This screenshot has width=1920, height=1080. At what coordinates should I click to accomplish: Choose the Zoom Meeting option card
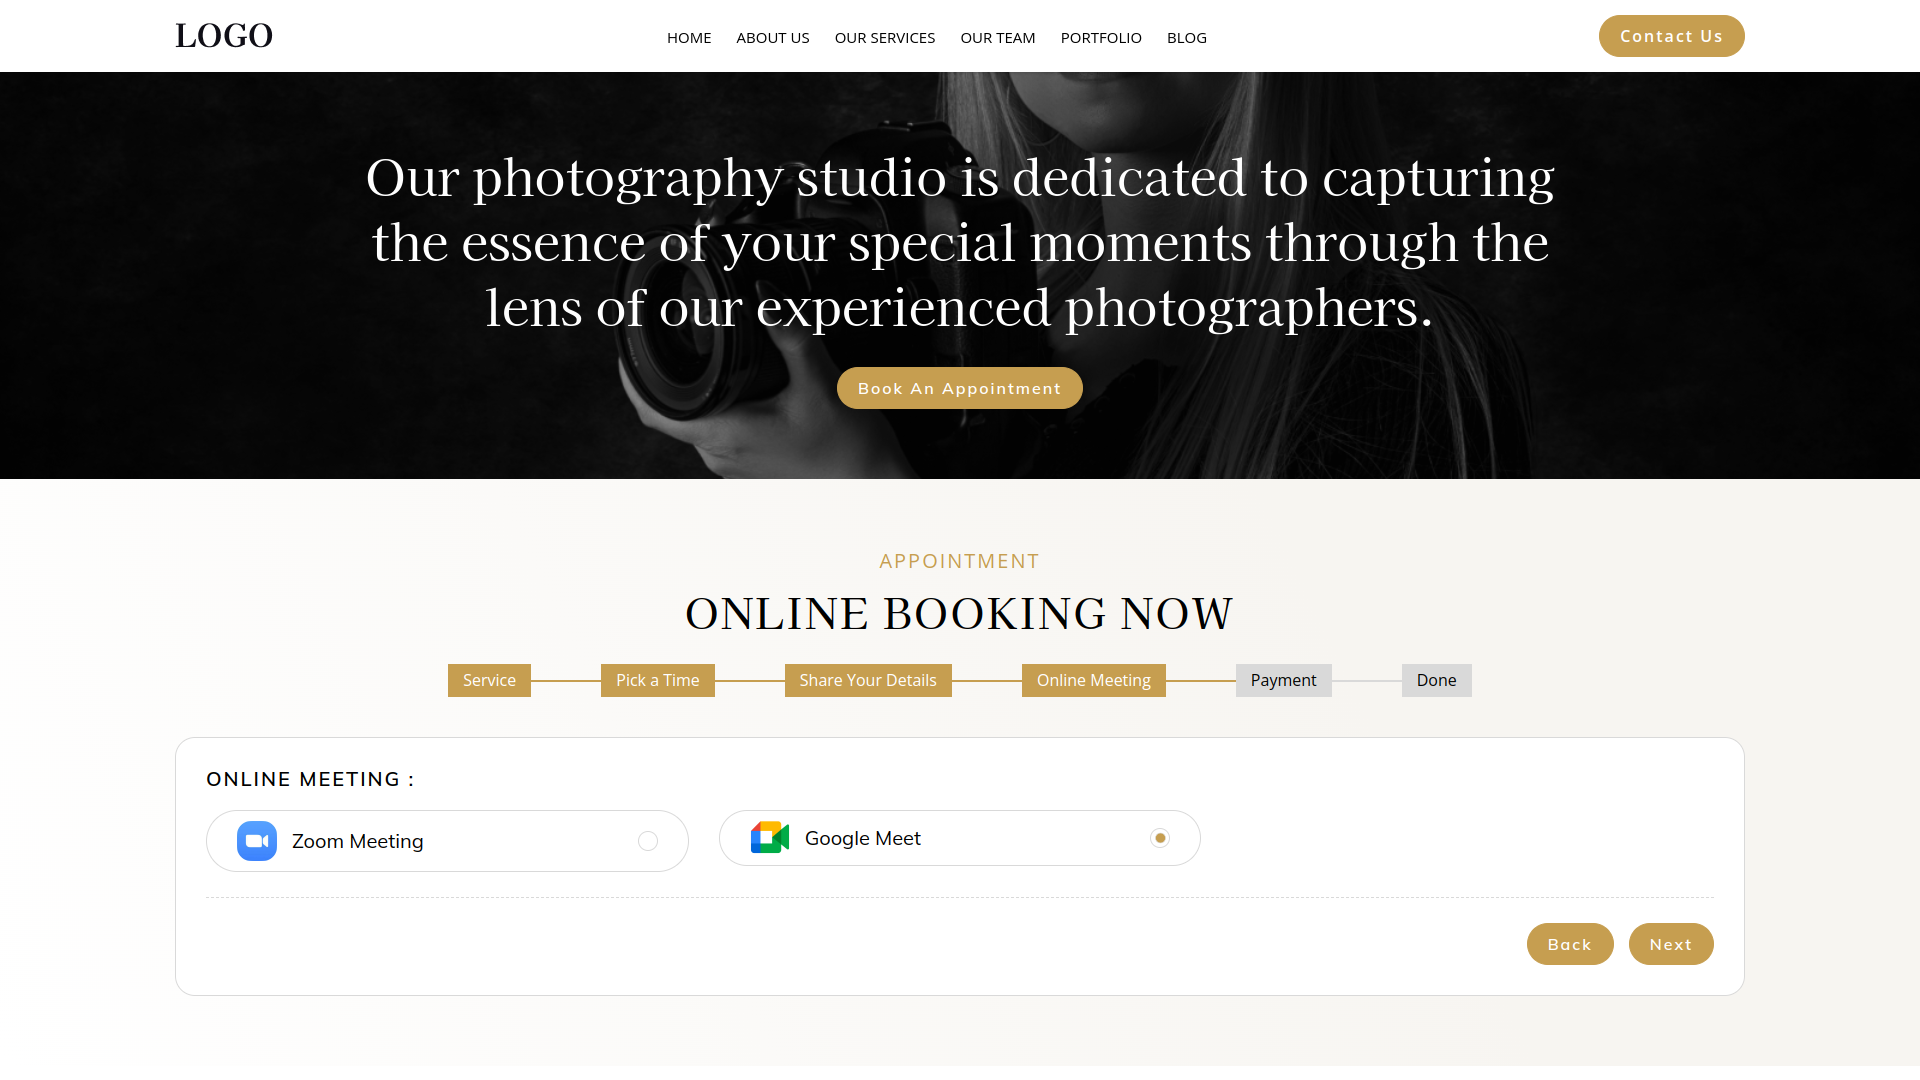pos(447,841)
